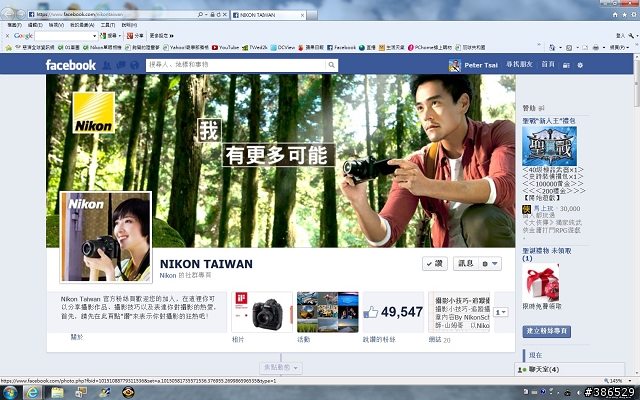Click the browser Forward arrow
640x400 pixels.
[20, 14]
